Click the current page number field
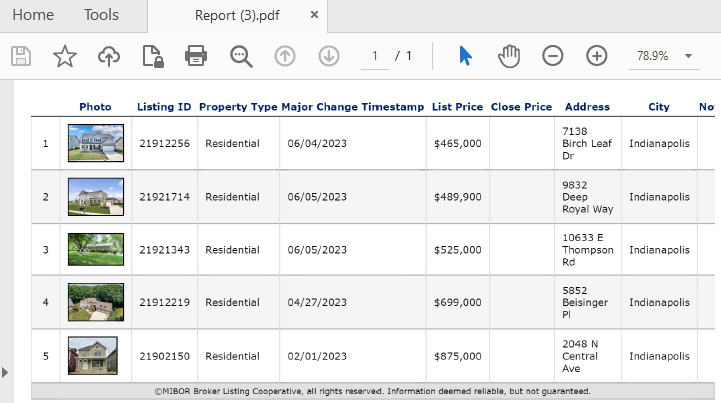This screenshot has width=721, height=403. pos(375,56)
